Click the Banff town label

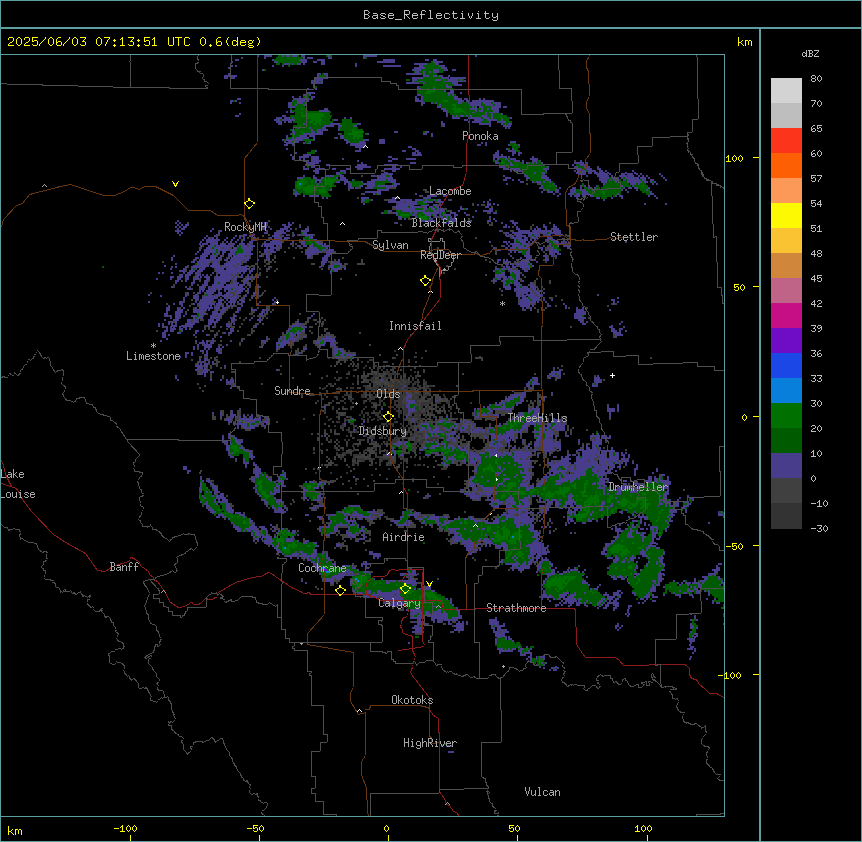pyautogui.click(x=124, y=567)
